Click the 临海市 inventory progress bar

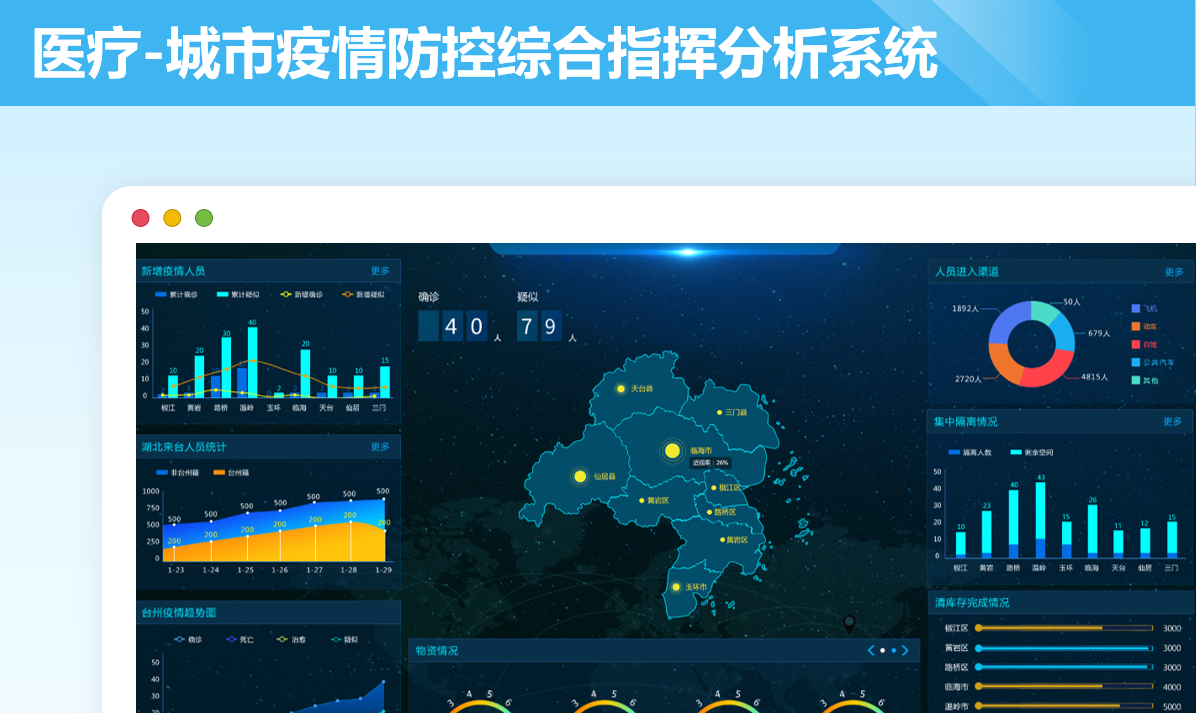pyautogui.click(x=1064, y=686)
